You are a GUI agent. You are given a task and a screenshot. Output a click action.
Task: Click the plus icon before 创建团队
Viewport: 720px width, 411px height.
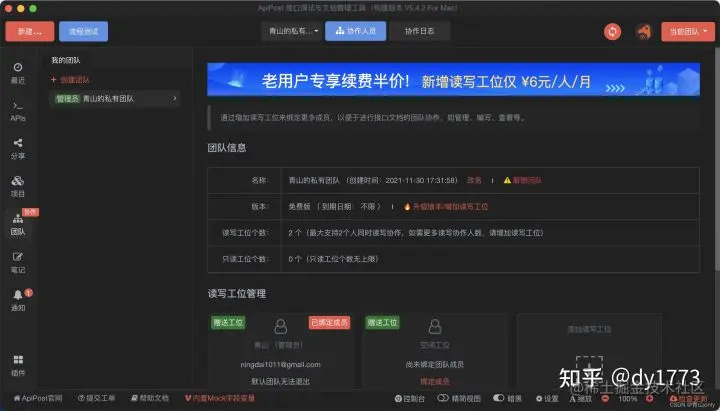[x=53, y=79]
